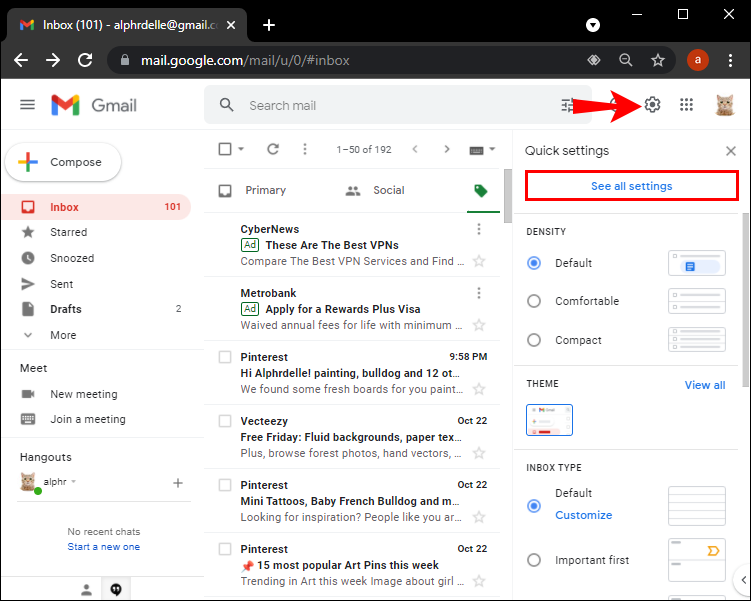The width and height of the screenshot is (751, 601).
Task: Open the three-dot menu on the CyberNews ad
Action: click(x=478, y=229)
